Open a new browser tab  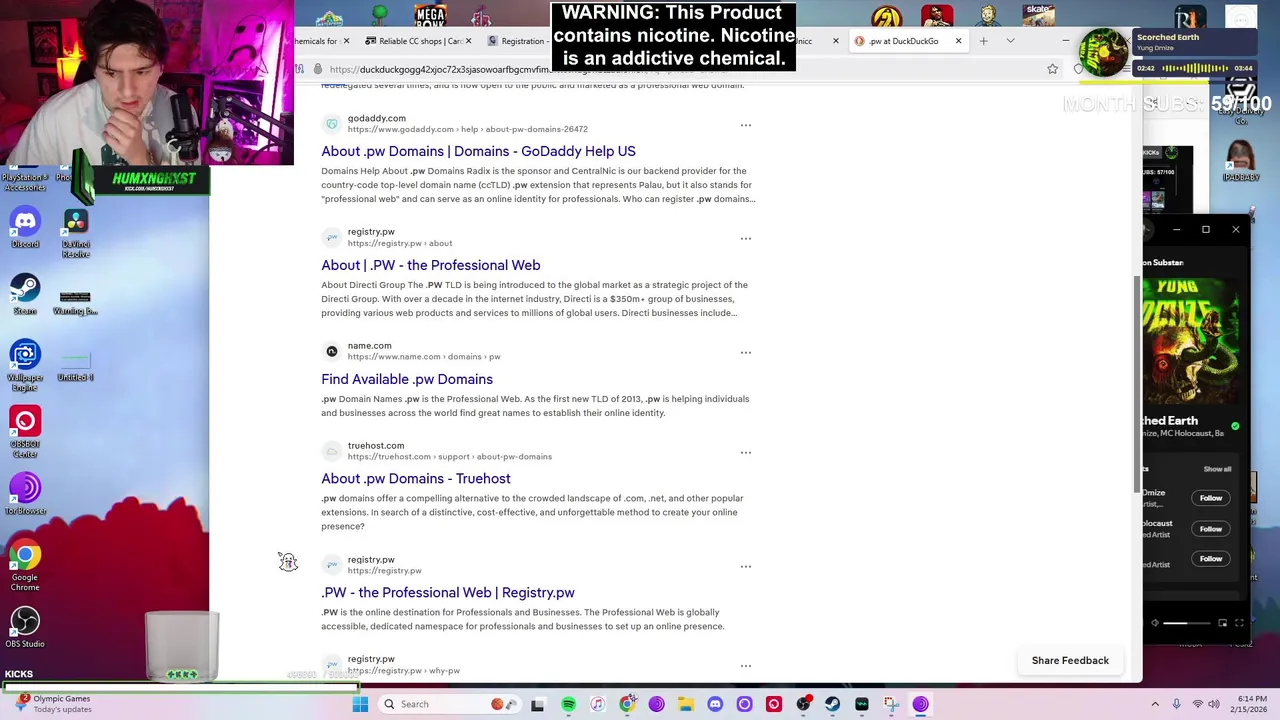(x=983, y=41)
